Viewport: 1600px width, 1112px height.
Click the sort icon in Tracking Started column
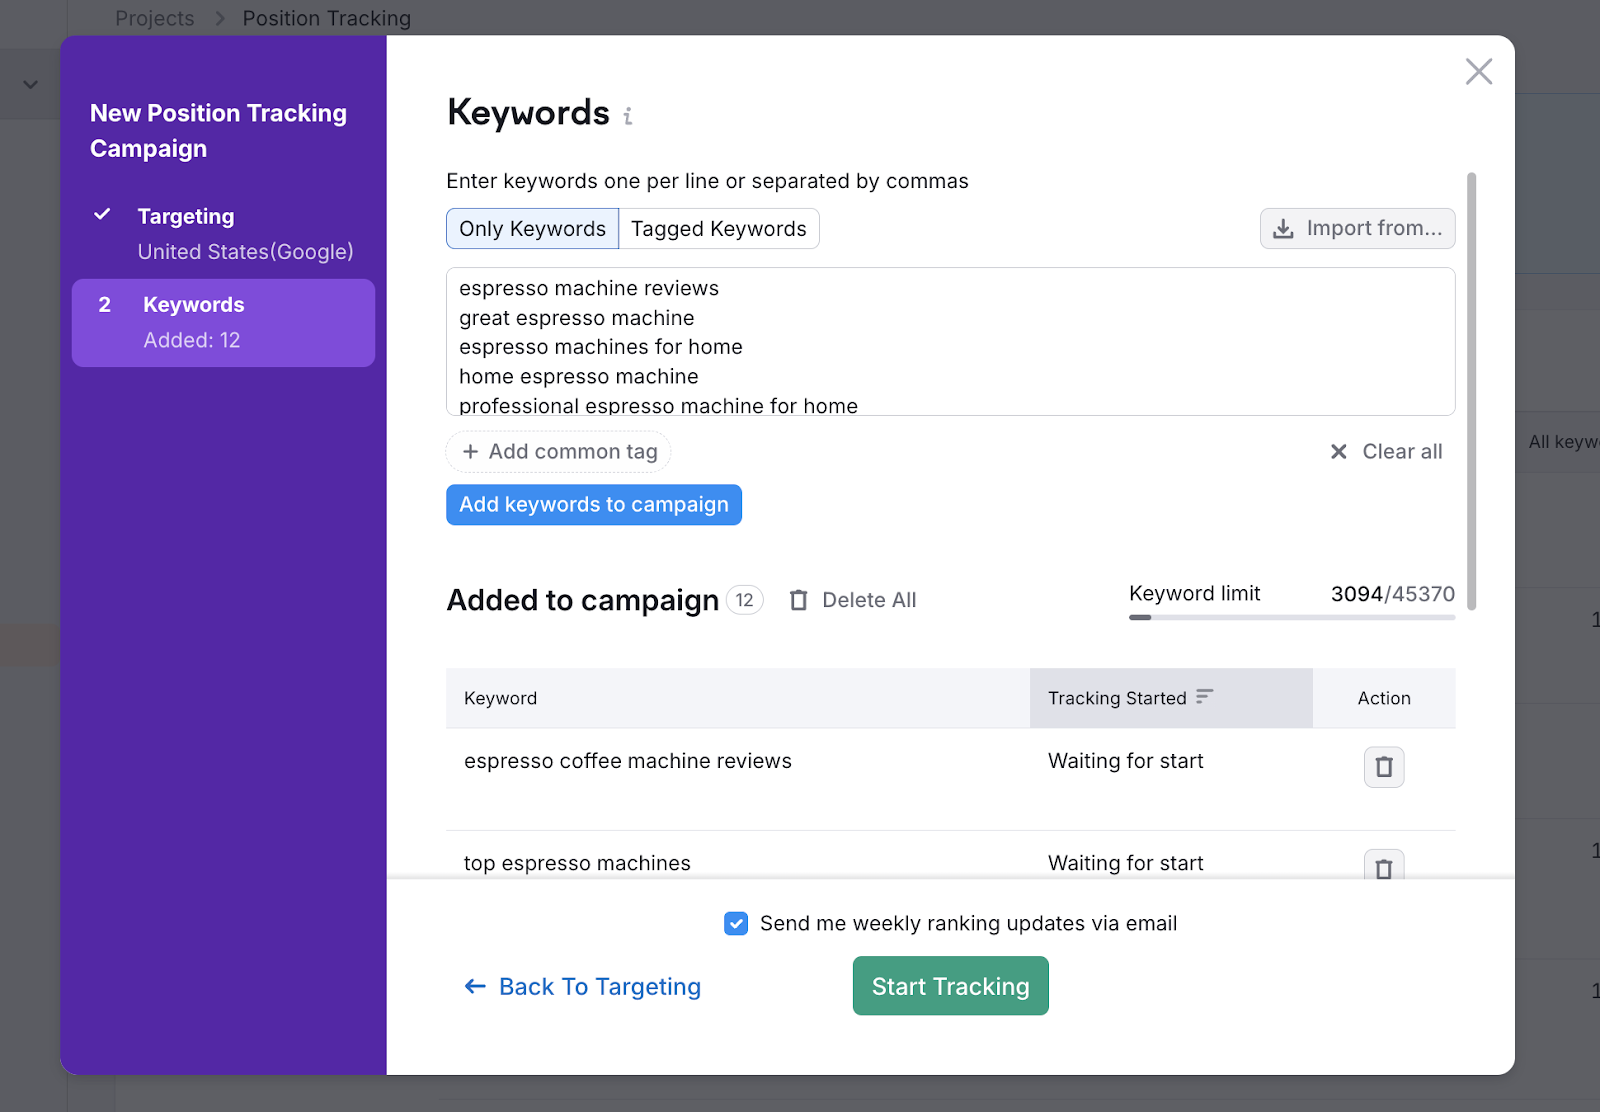1204,697
